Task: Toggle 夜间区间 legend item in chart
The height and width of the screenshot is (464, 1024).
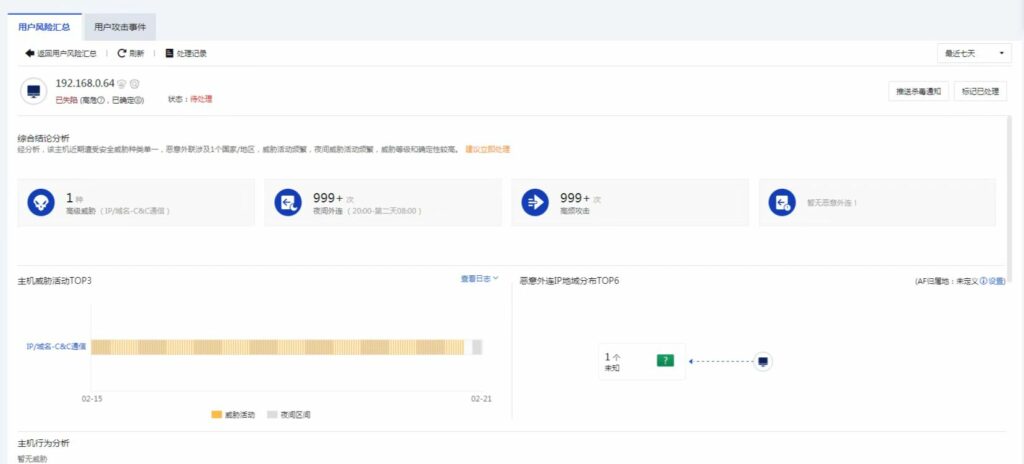Action: point(288,414)
